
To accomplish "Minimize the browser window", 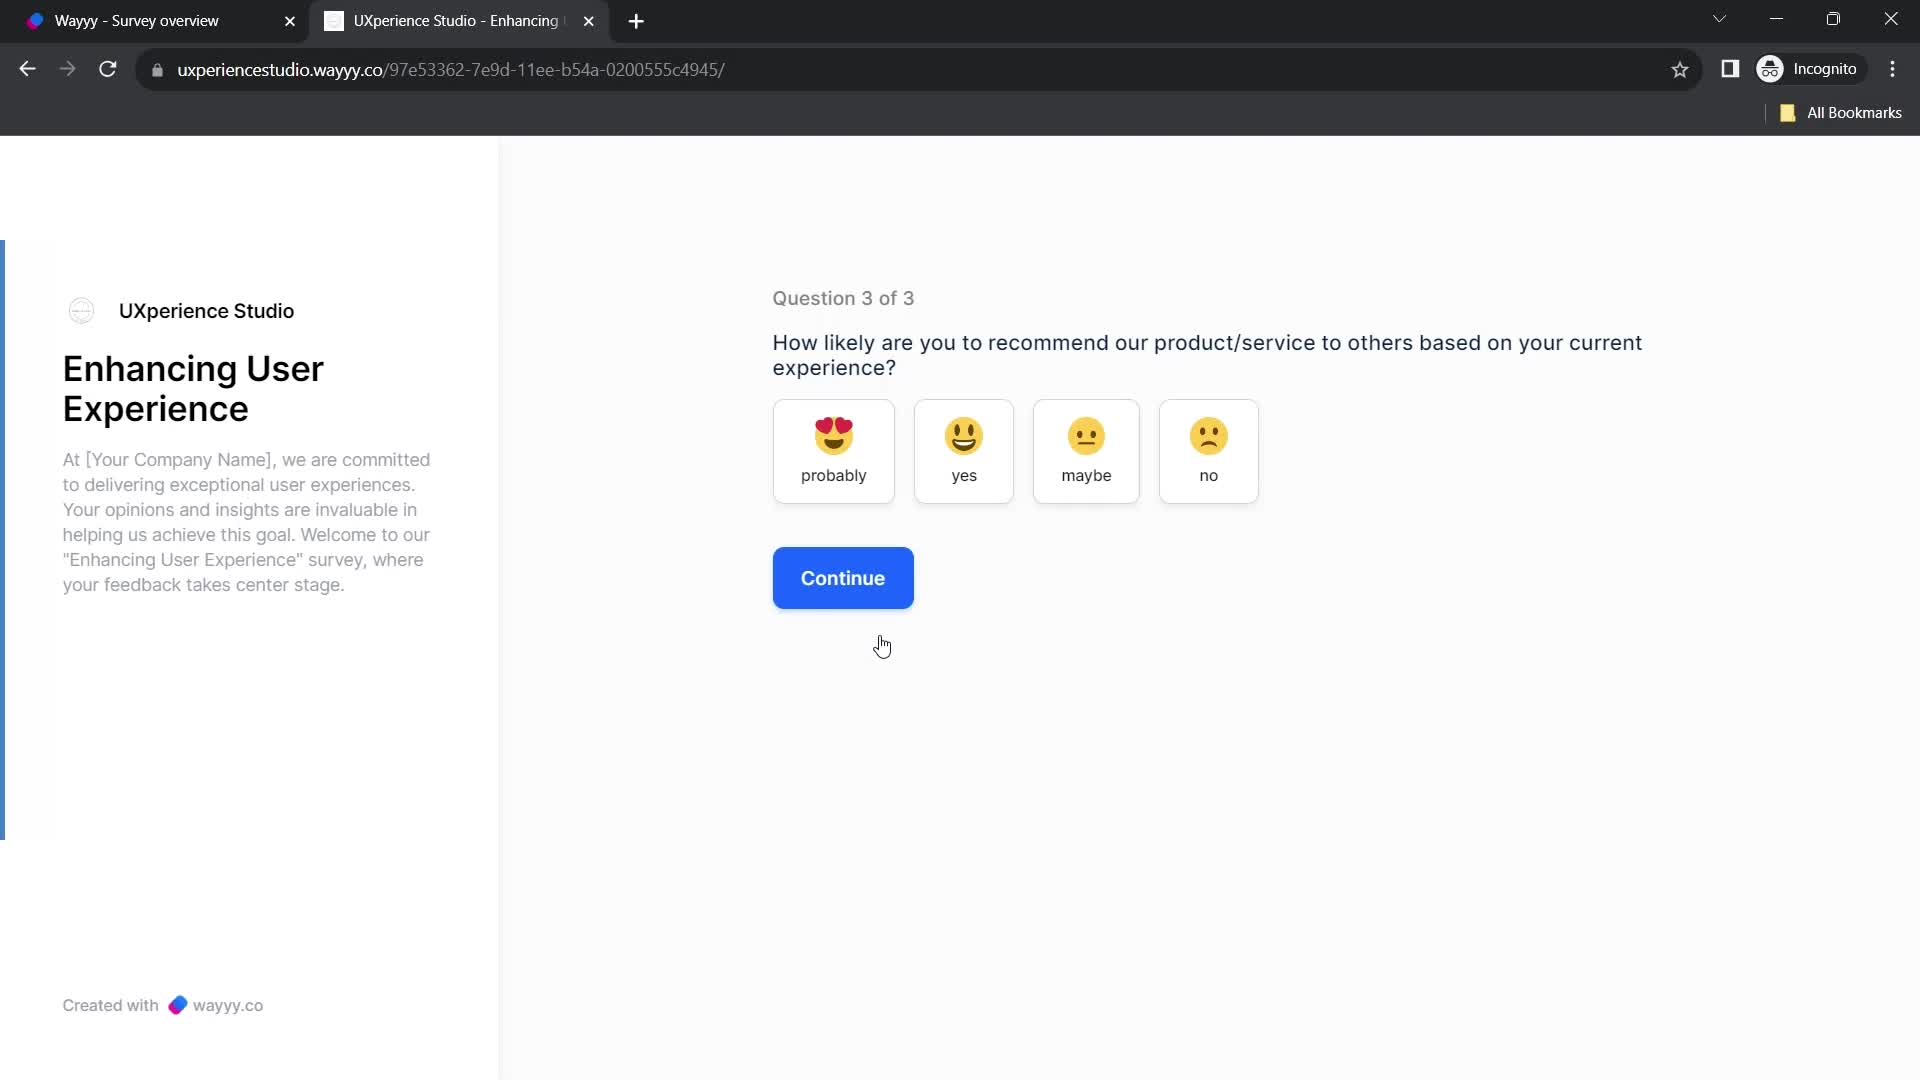I will (1777, 19).
